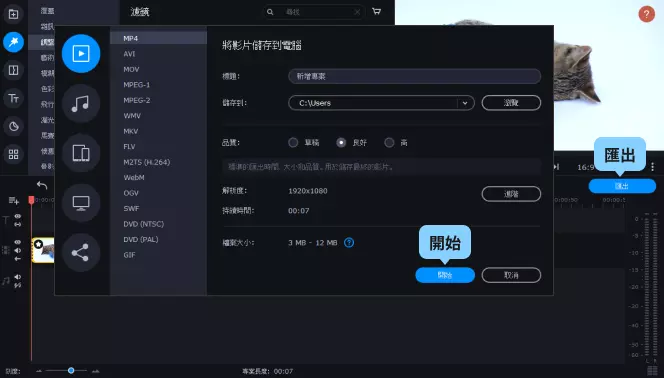Choose WMV format

(158, 116)
